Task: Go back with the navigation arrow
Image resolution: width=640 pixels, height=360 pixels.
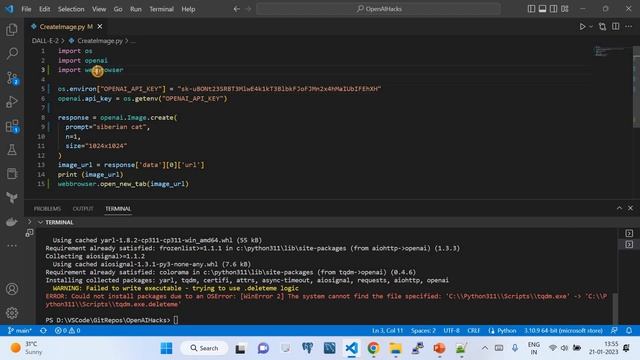Action: pos(236,9)
